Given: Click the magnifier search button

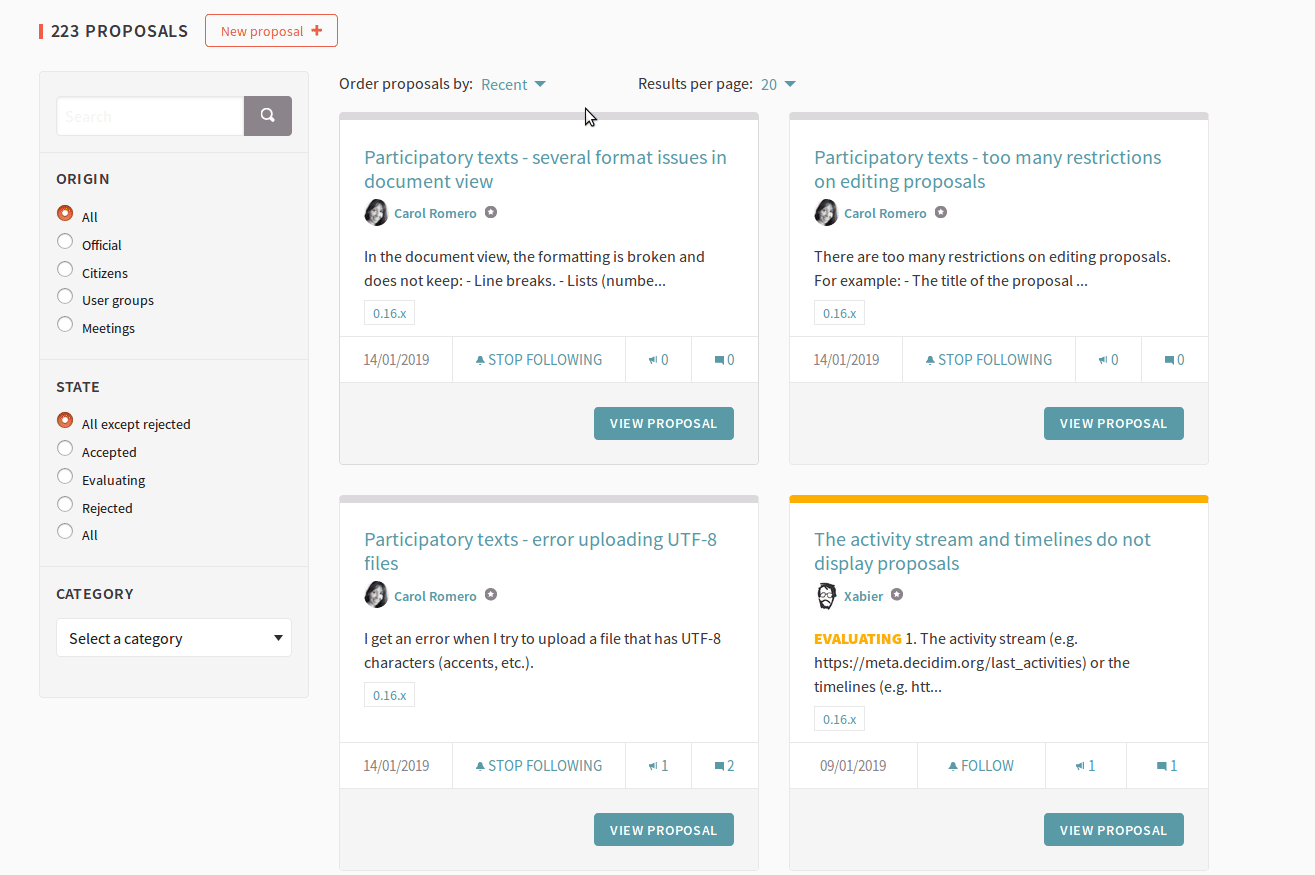Looking at the screenshot, I should [x=267, y=116].
